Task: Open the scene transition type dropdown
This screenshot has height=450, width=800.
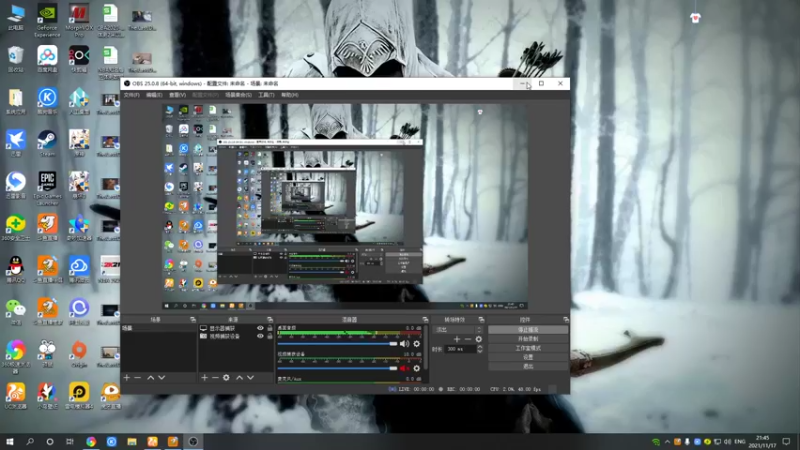Action: tap(458, 330)
